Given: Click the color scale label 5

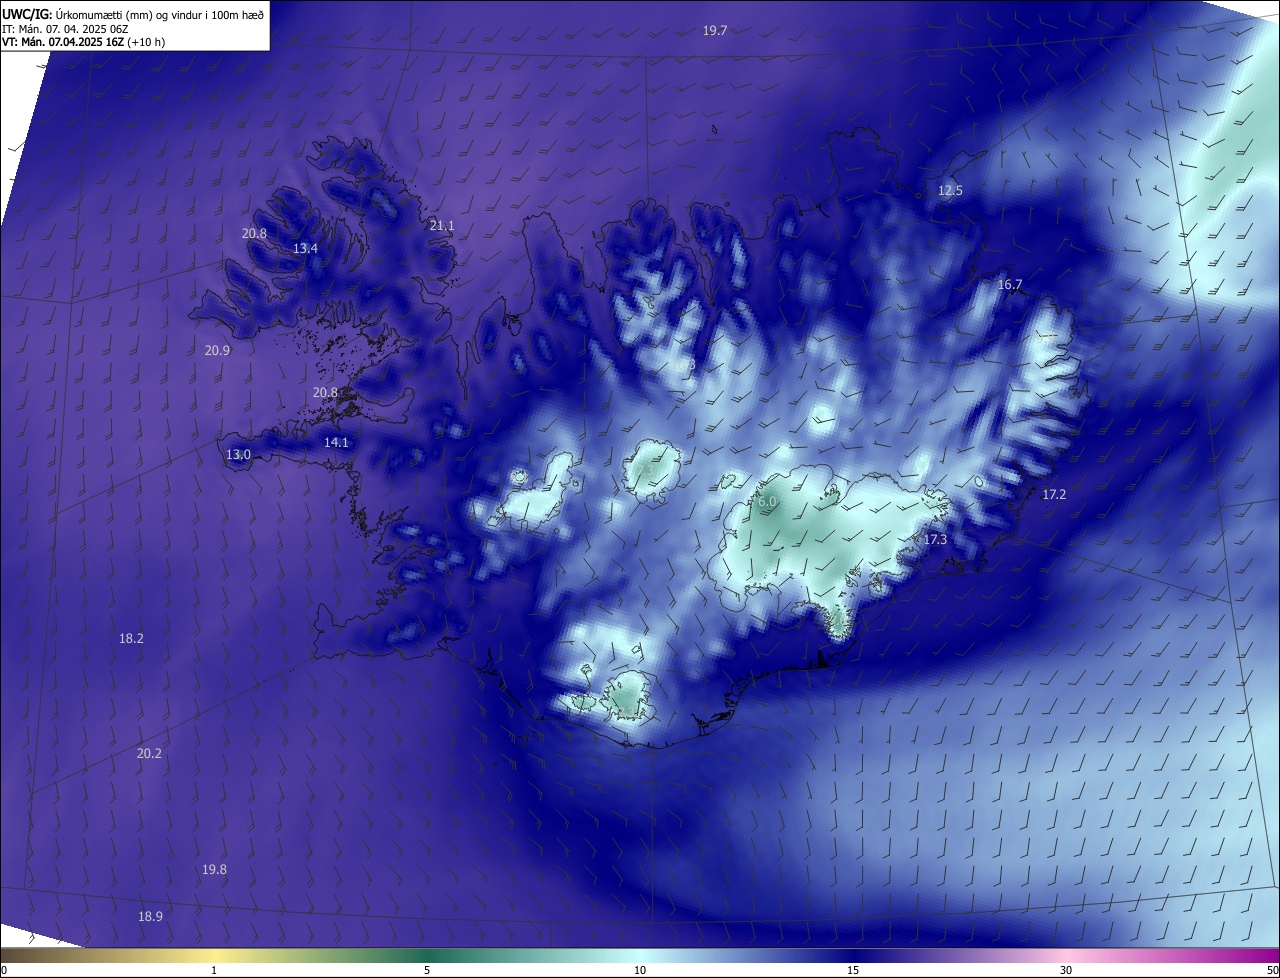Looking at the screenshot, I should 427,971.
